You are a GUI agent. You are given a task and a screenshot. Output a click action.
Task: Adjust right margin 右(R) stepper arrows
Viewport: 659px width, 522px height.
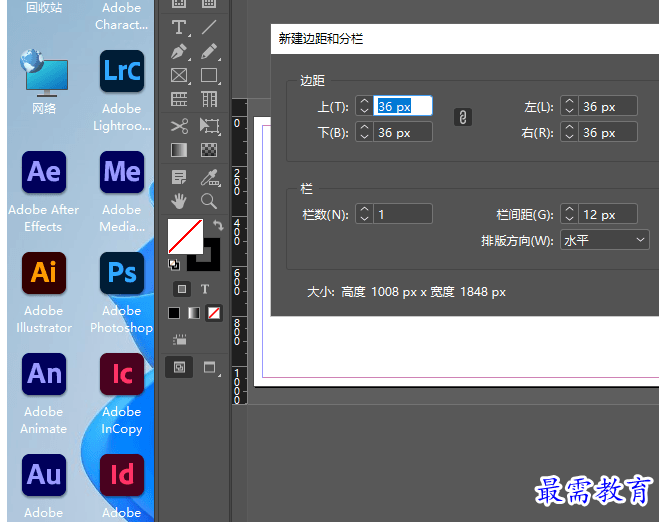[x=569, y=132]
